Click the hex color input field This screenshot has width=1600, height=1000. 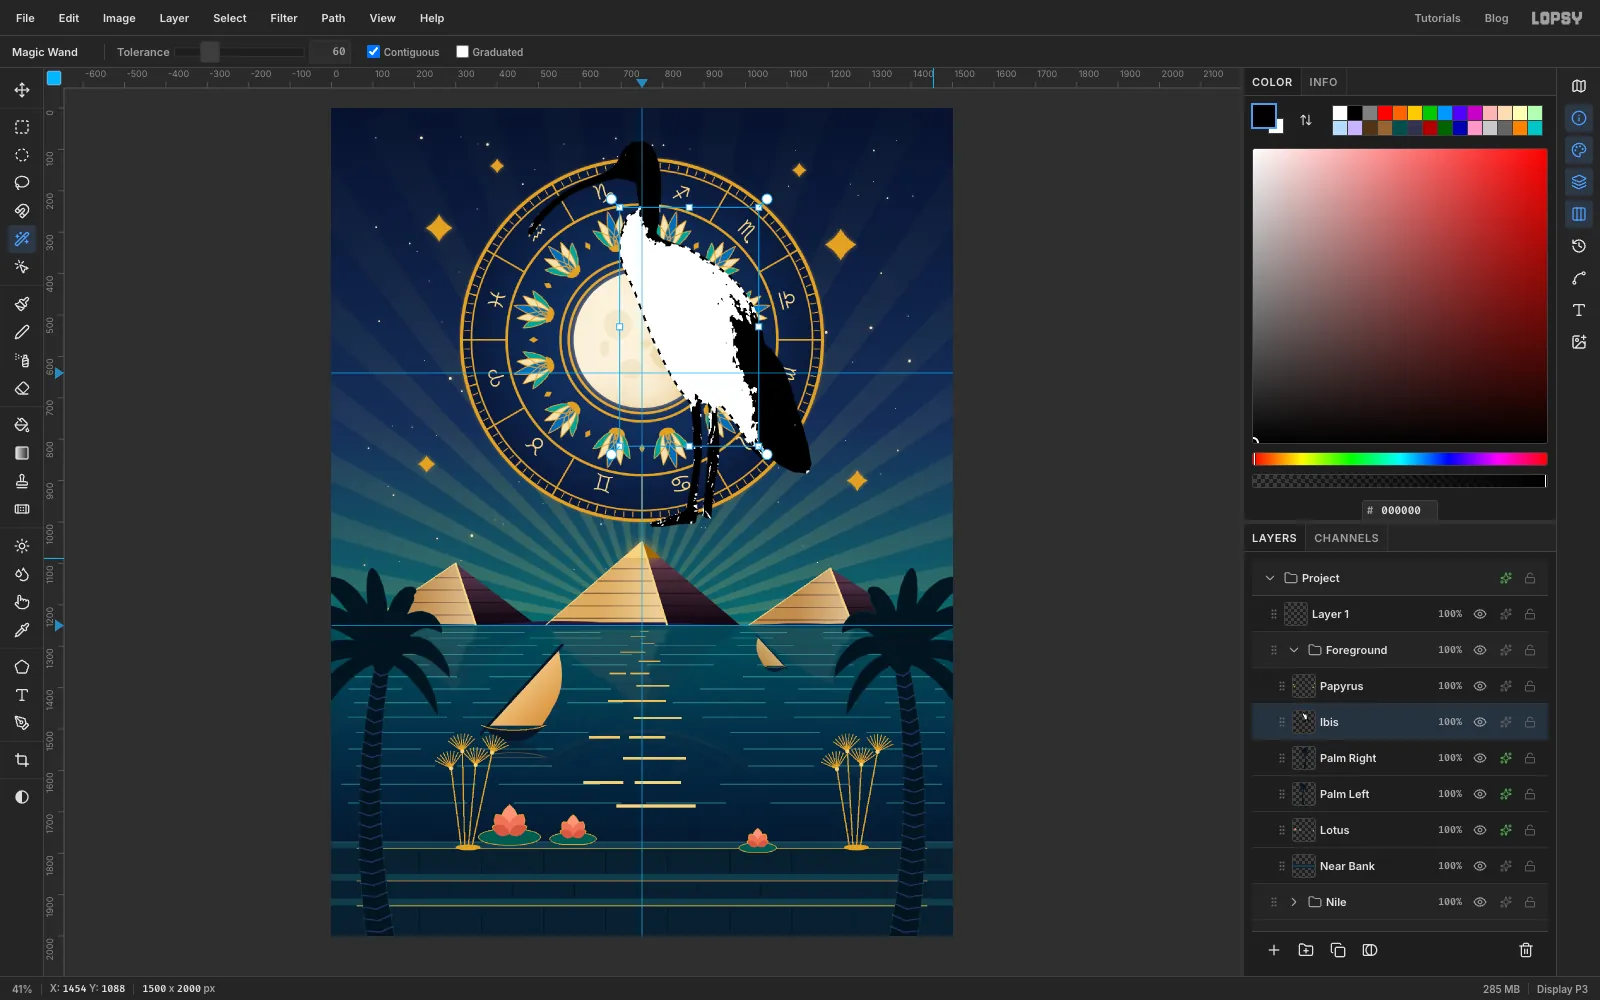coord(1400,510)
